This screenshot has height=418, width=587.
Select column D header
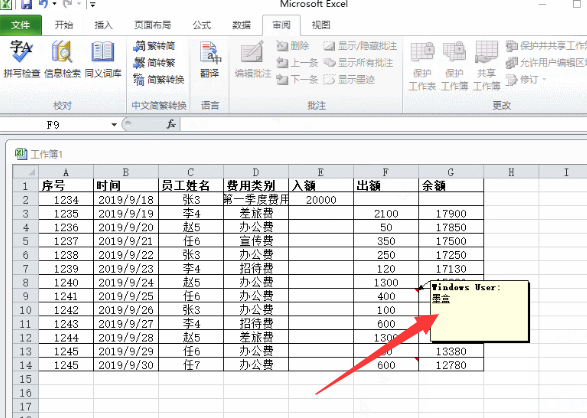(256, 172)
